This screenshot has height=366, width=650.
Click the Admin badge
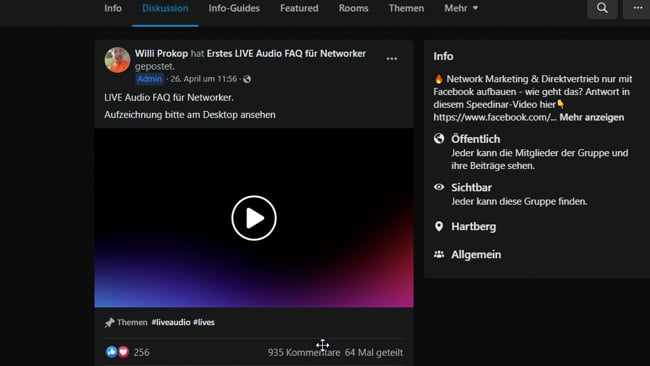point(149,79)
